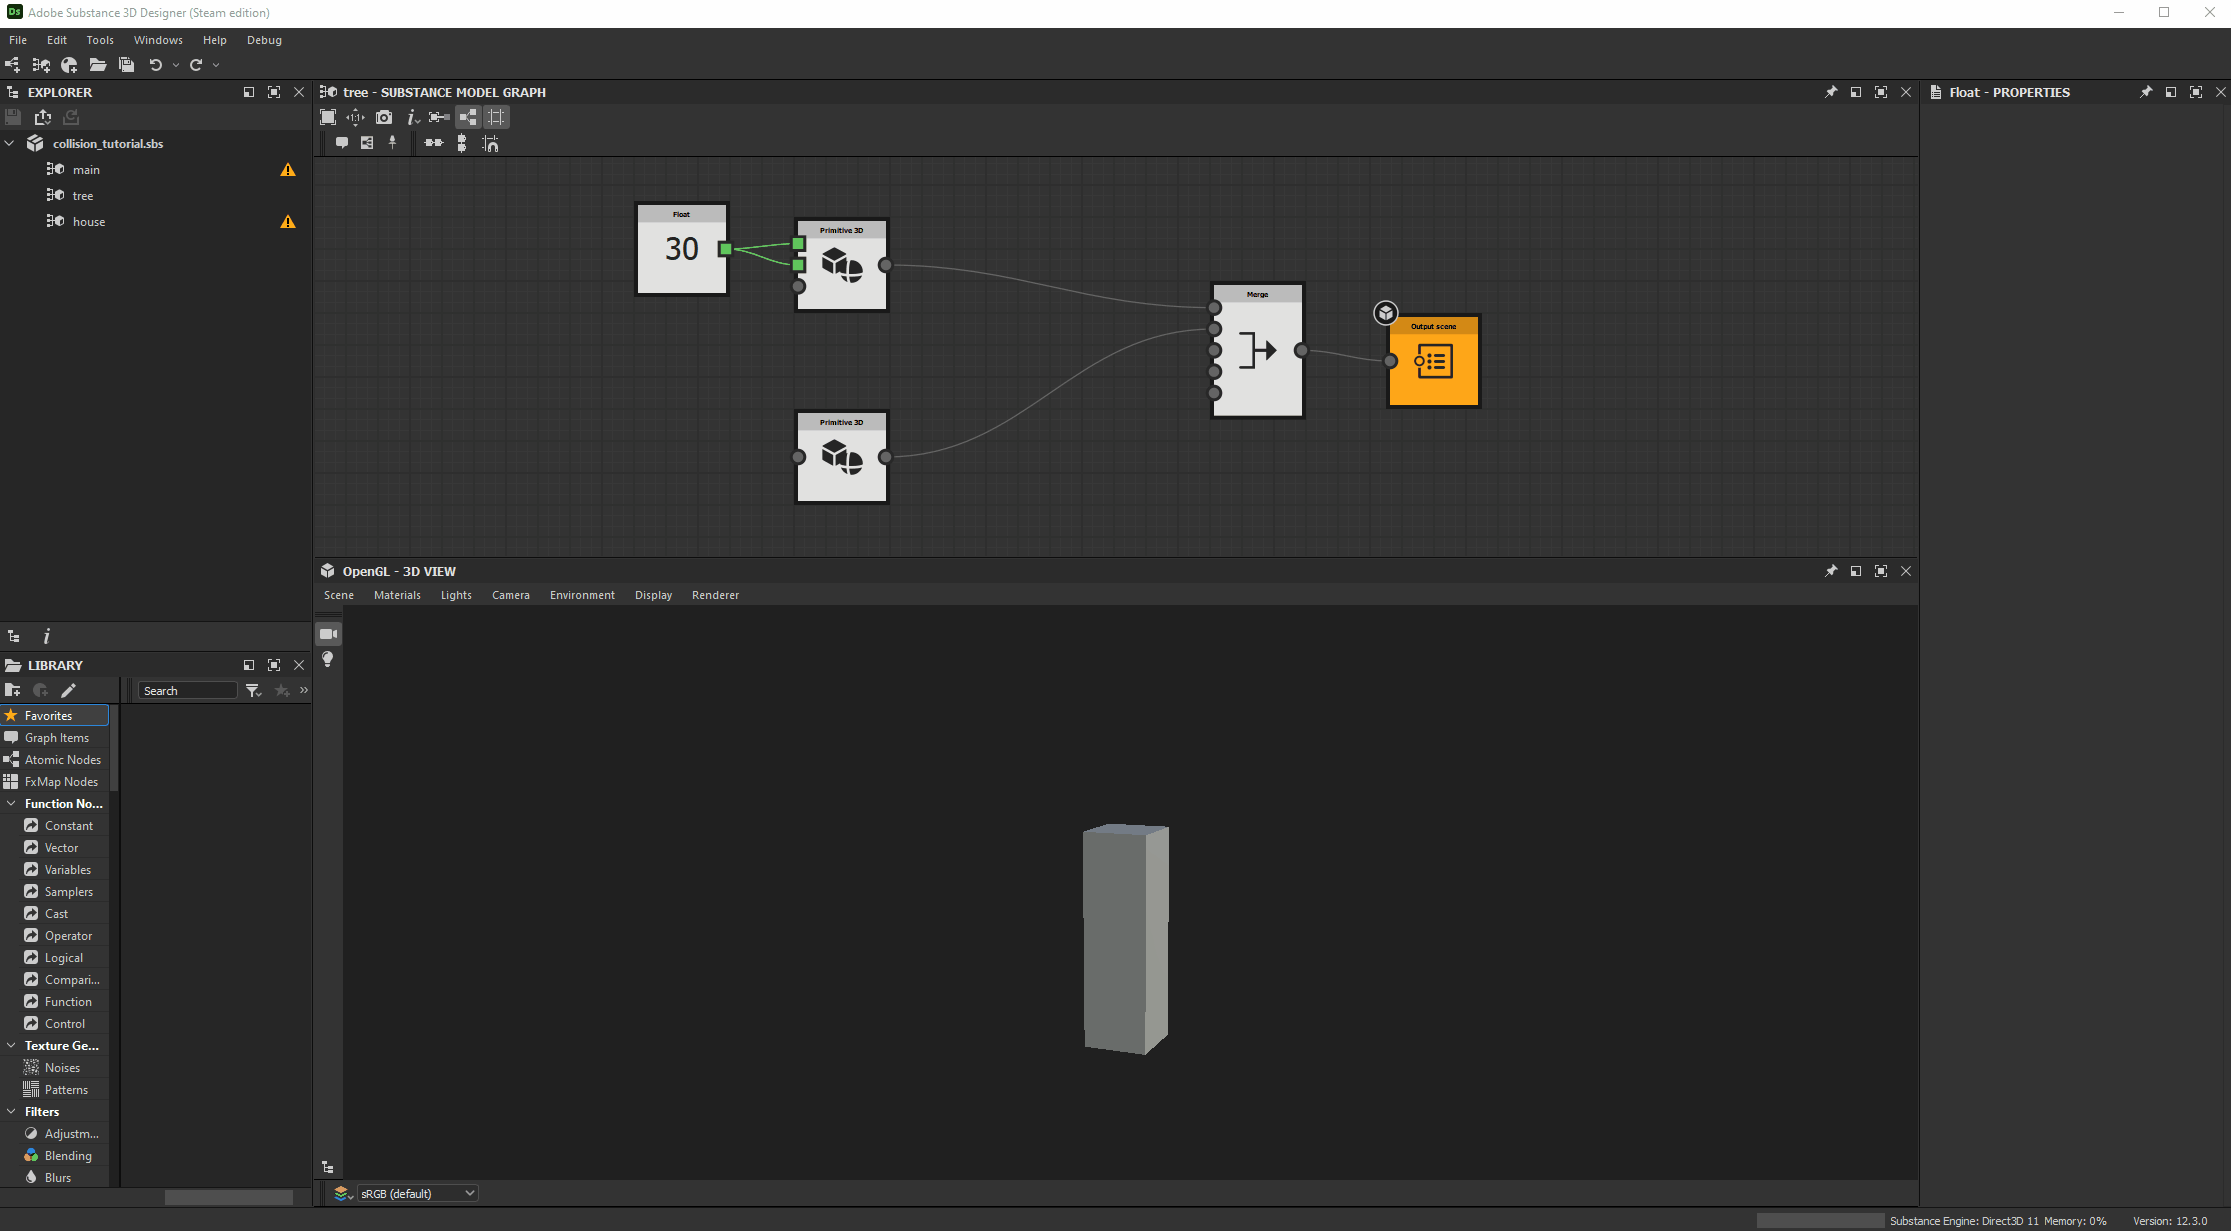Collapse the Function Nodes library category
Image resolution: width=2231 pixels, height=1231 pixels.
11,804
